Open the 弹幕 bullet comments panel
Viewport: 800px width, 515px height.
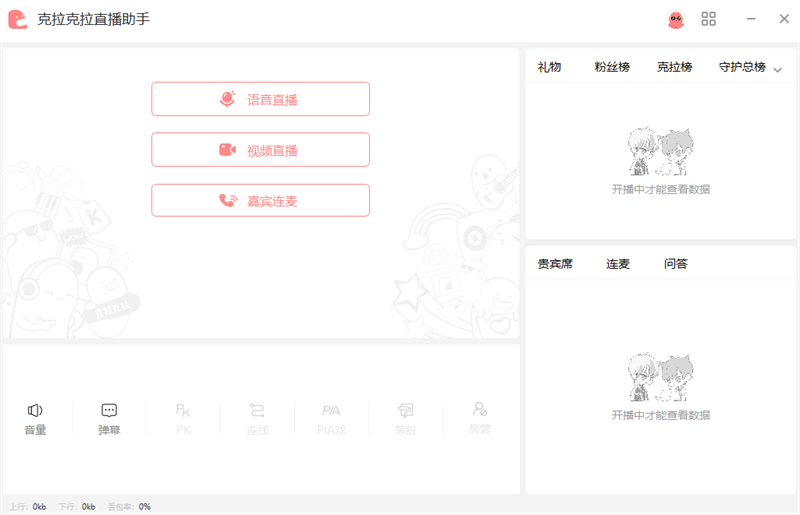[x=109, y=418]
